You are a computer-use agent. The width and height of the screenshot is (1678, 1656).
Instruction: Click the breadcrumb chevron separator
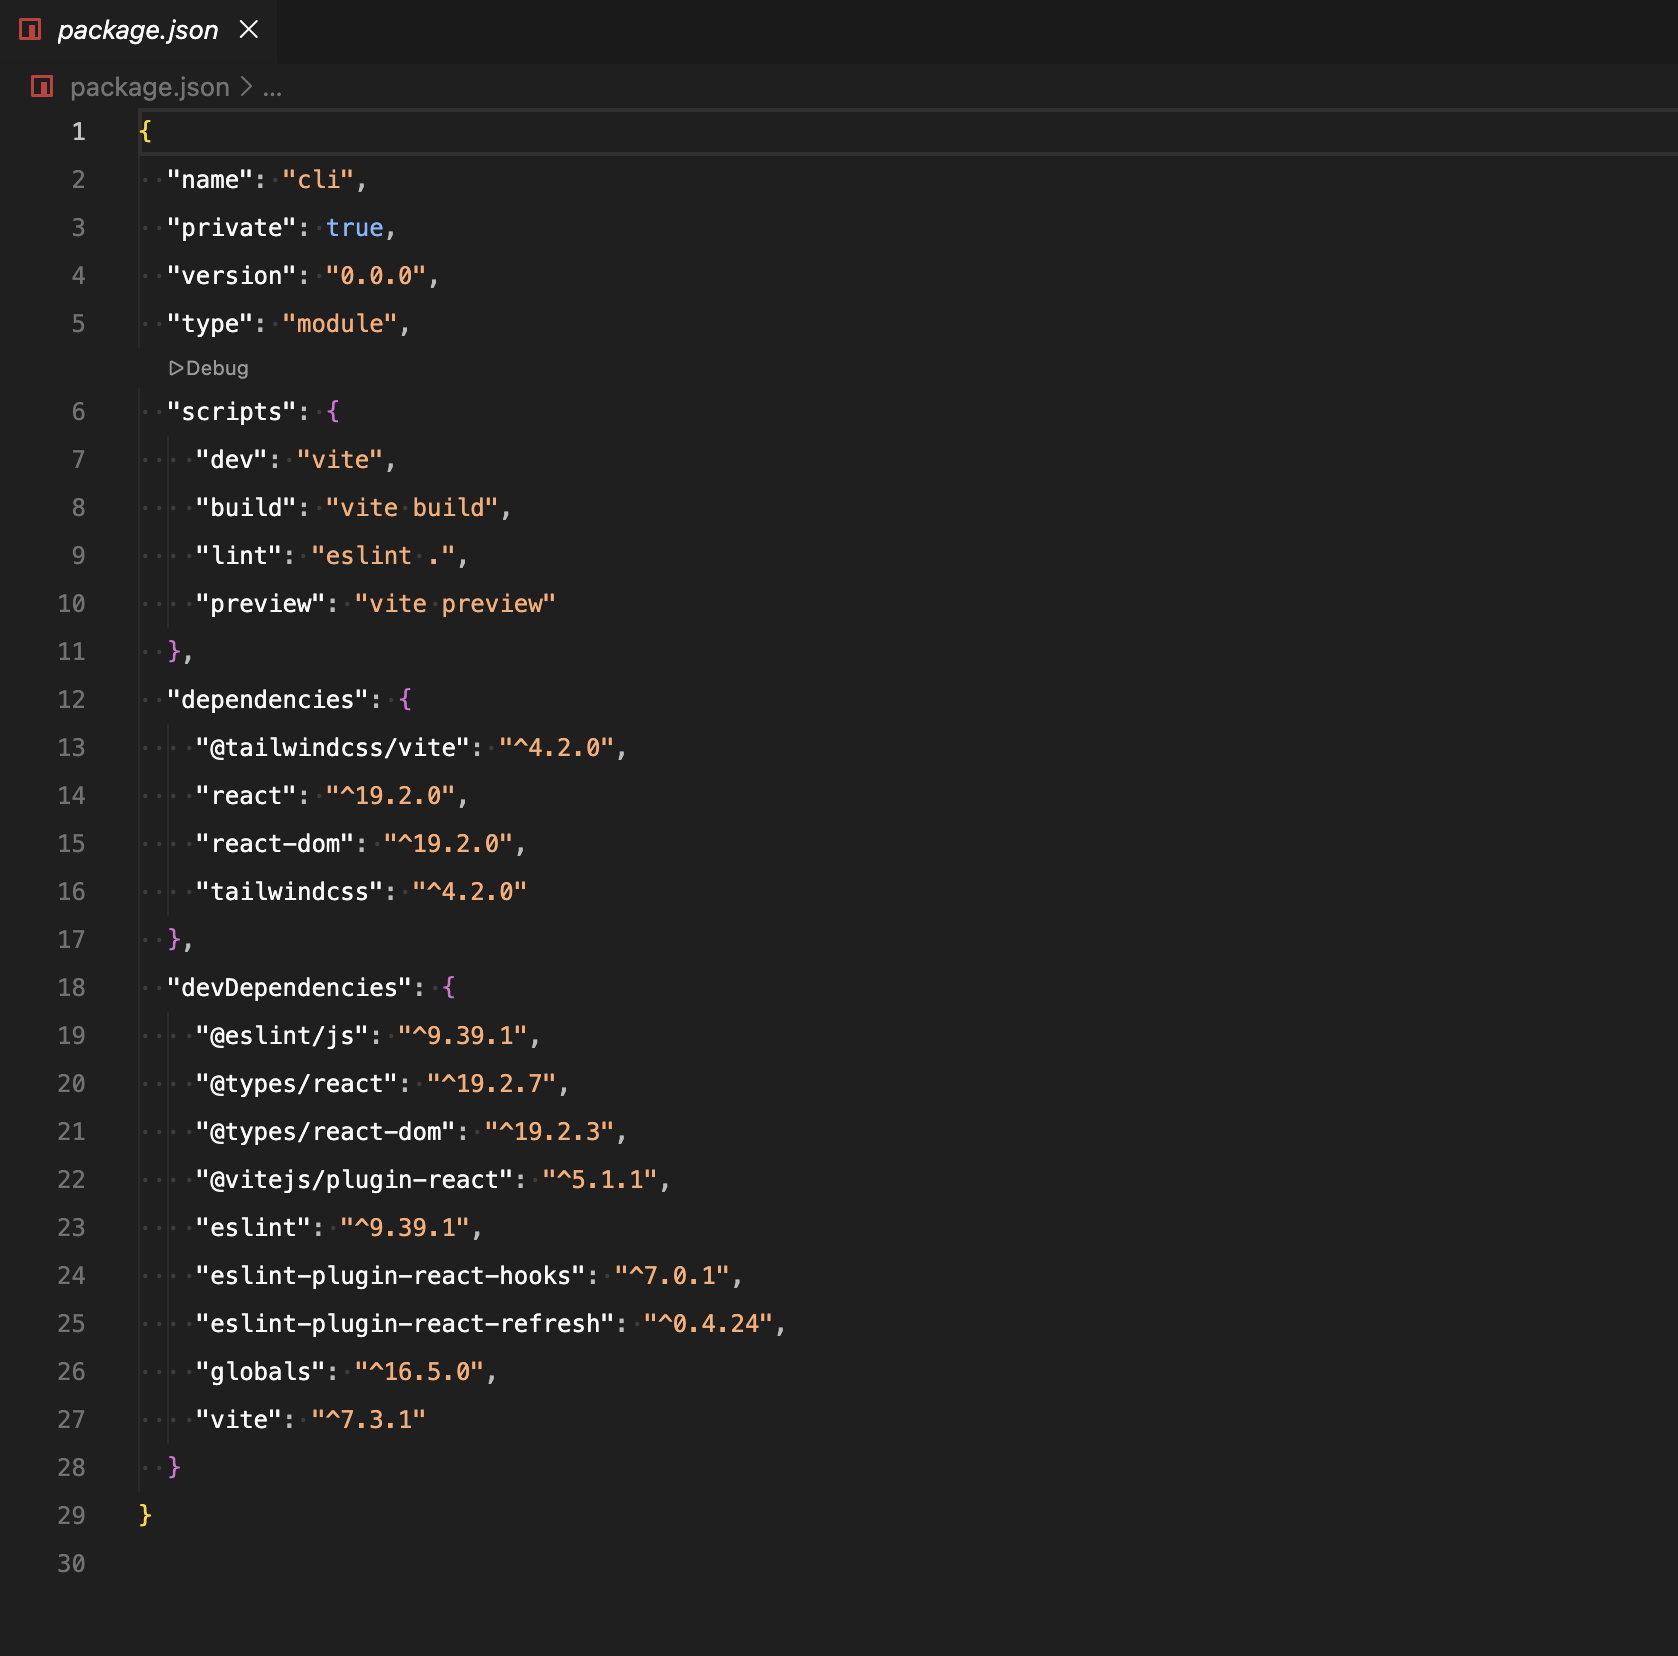(x=246, y=87)
